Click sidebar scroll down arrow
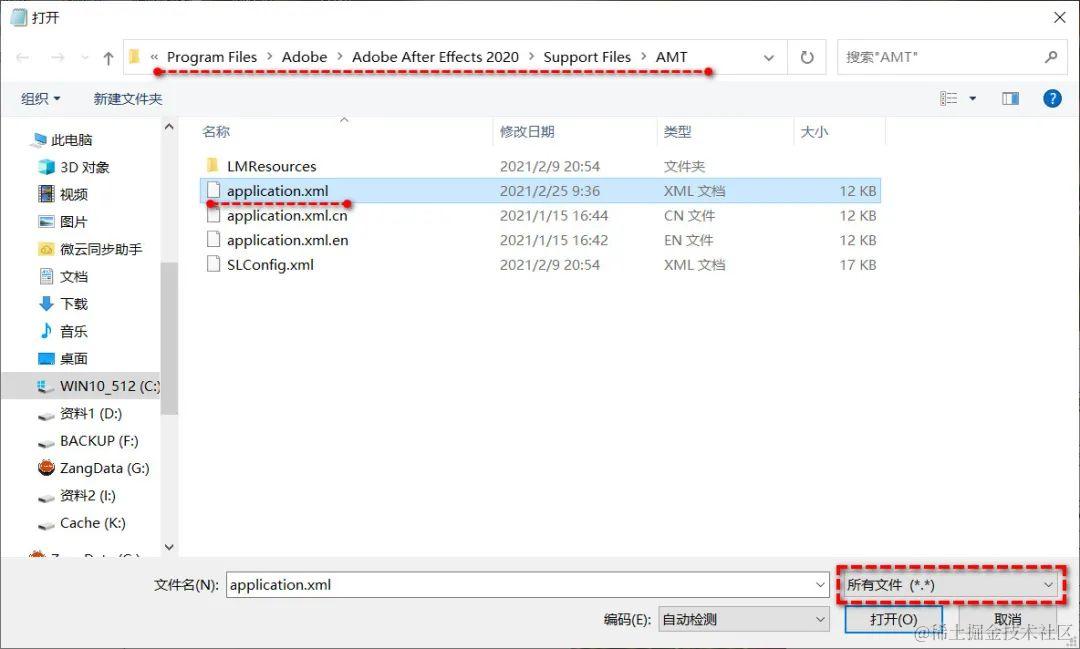Screen dimensions: 1080x649 pyautogui.click(x=169, y=548)
